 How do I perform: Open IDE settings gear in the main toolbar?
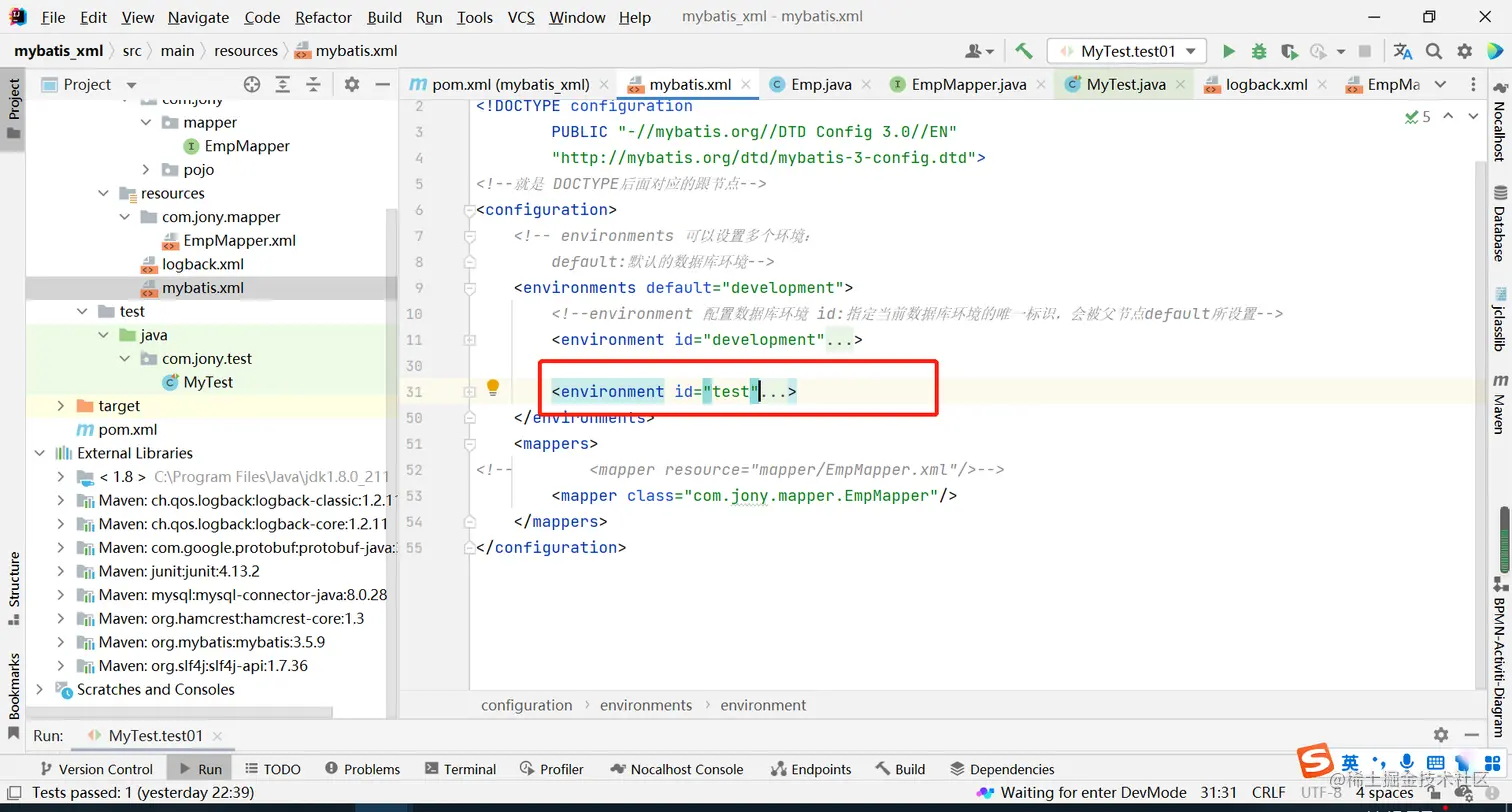click(1465, 51)
